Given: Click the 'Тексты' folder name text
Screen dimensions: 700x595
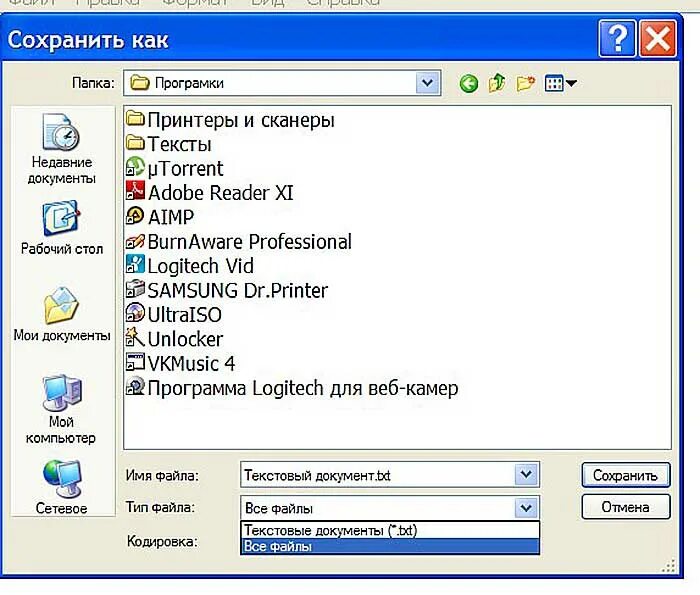Looking at the screenshot, I should 179,144.
